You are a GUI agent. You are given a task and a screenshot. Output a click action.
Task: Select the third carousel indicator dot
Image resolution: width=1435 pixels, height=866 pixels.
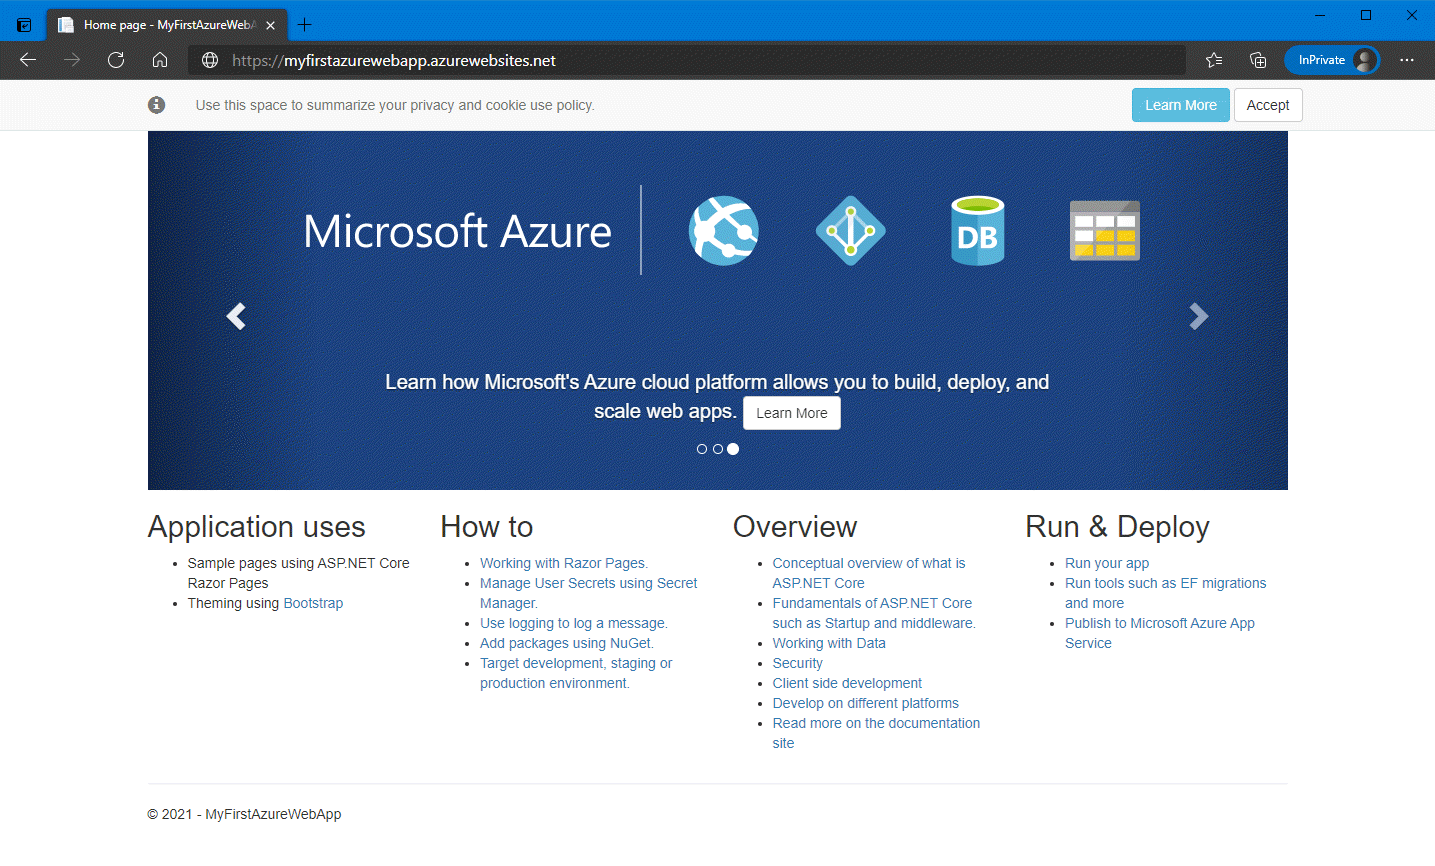(733, 449)
